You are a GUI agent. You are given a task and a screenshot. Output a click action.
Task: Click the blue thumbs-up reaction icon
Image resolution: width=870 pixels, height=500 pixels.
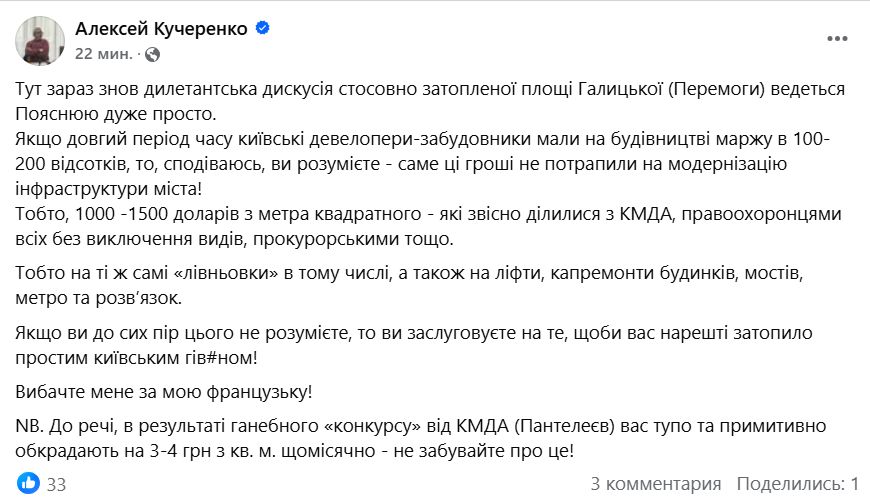tap(28, 484)
